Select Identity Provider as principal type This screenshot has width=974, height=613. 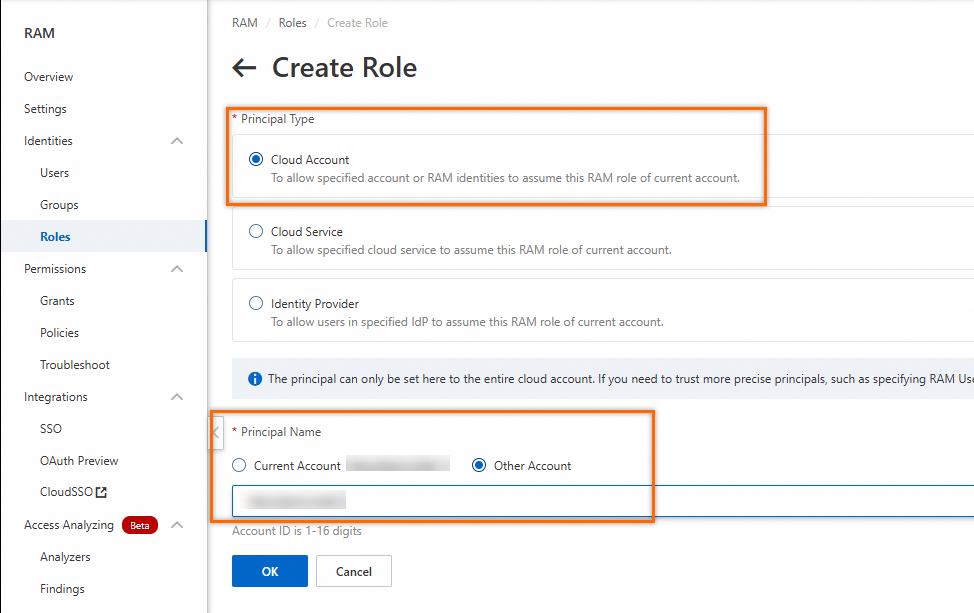coord(256,303)
